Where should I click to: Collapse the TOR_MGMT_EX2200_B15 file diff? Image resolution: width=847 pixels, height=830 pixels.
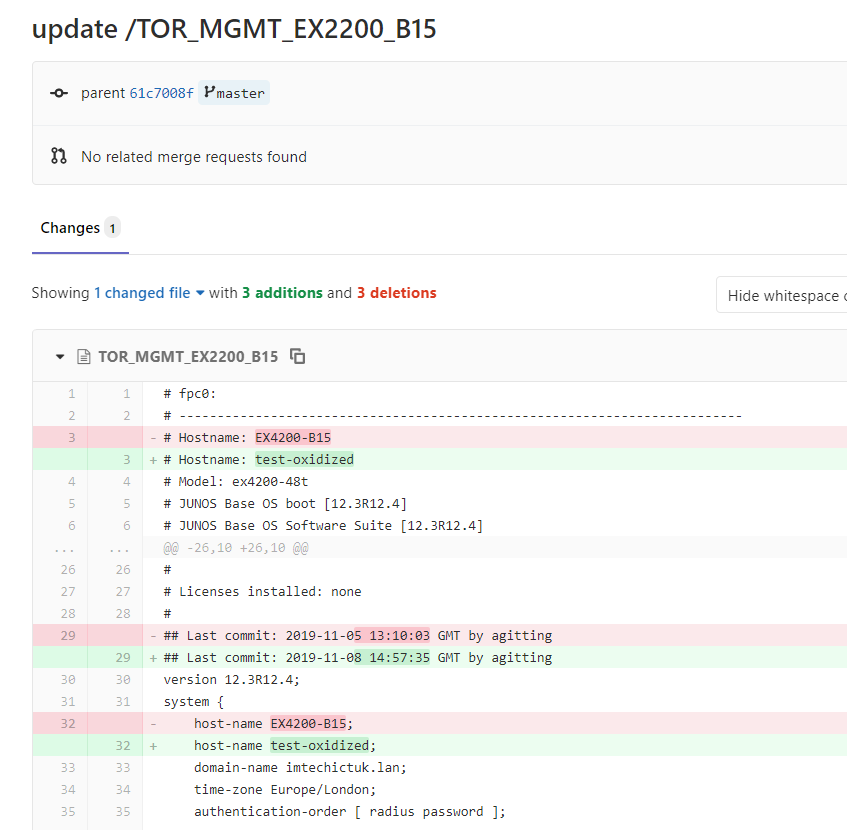pyautogui.click(x=60, y=356)
